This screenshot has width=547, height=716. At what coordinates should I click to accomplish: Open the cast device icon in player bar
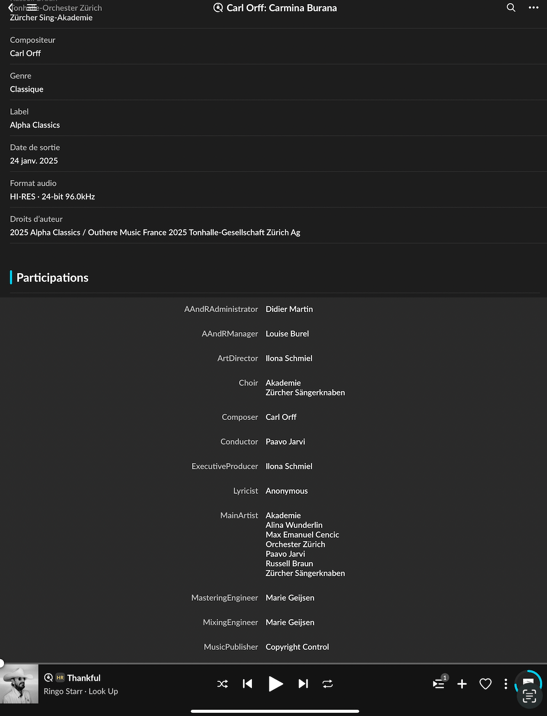pyautogui.click(x=528, y=683)
